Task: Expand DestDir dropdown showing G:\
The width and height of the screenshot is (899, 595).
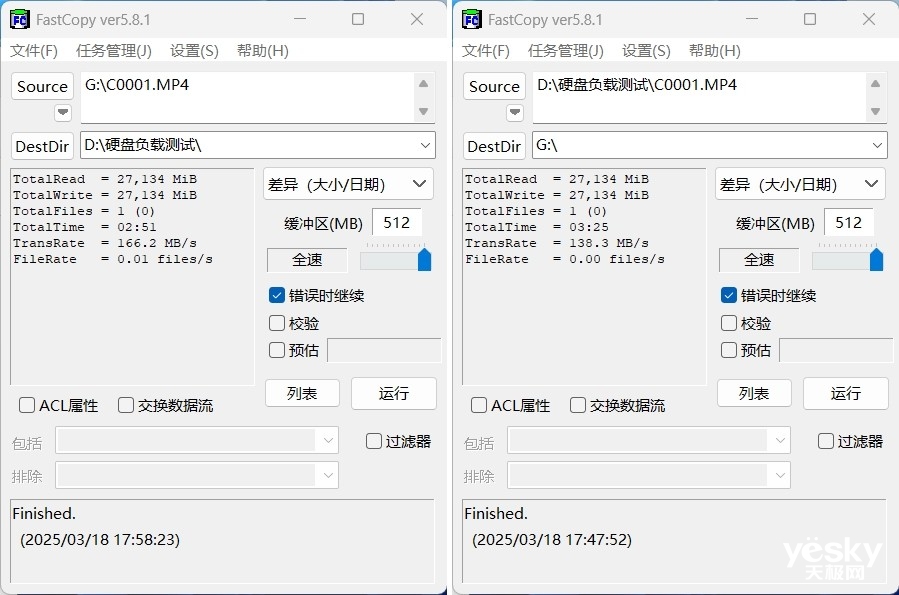Action: tap(877, 145)
